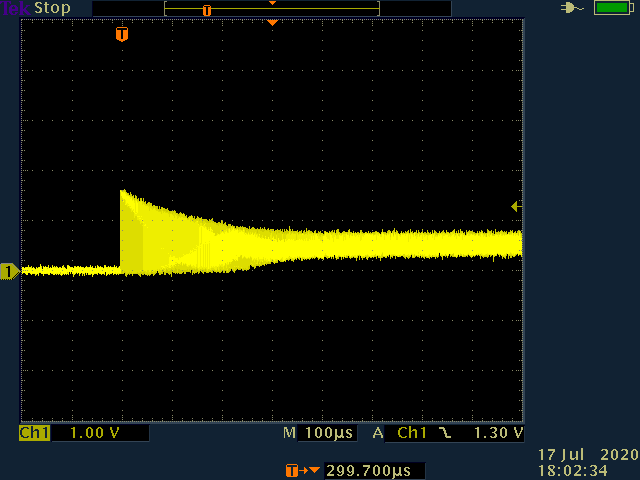Click the record view bar at top

272,9
